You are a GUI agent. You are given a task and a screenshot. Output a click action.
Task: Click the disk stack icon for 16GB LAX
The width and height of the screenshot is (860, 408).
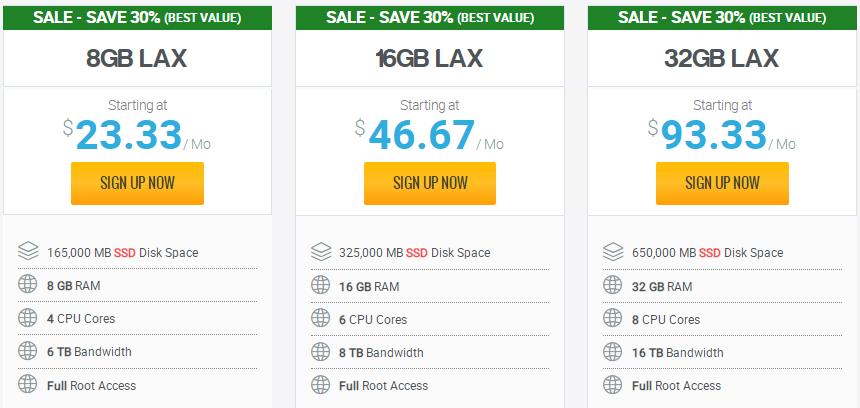[x=320, y=252]
